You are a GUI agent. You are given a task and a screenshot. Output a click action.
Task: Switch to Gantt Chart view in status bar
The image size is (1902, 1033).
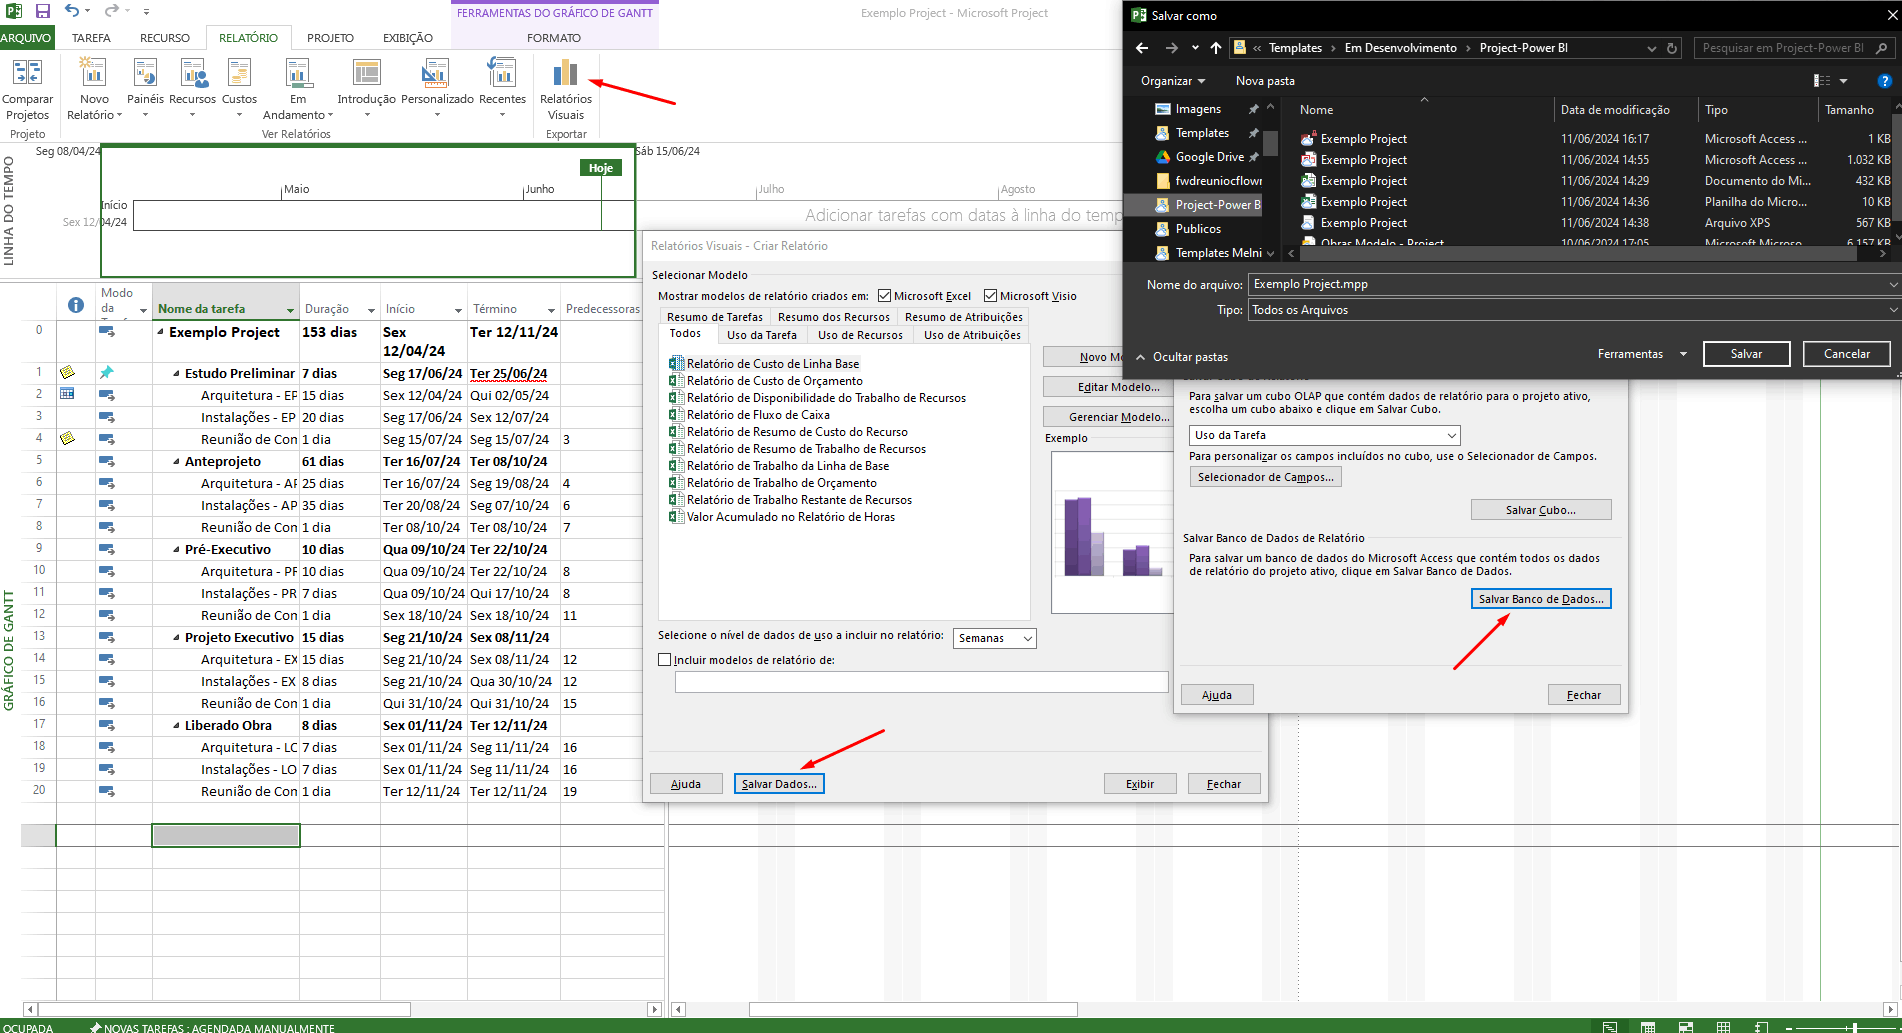[1610, 1027]
